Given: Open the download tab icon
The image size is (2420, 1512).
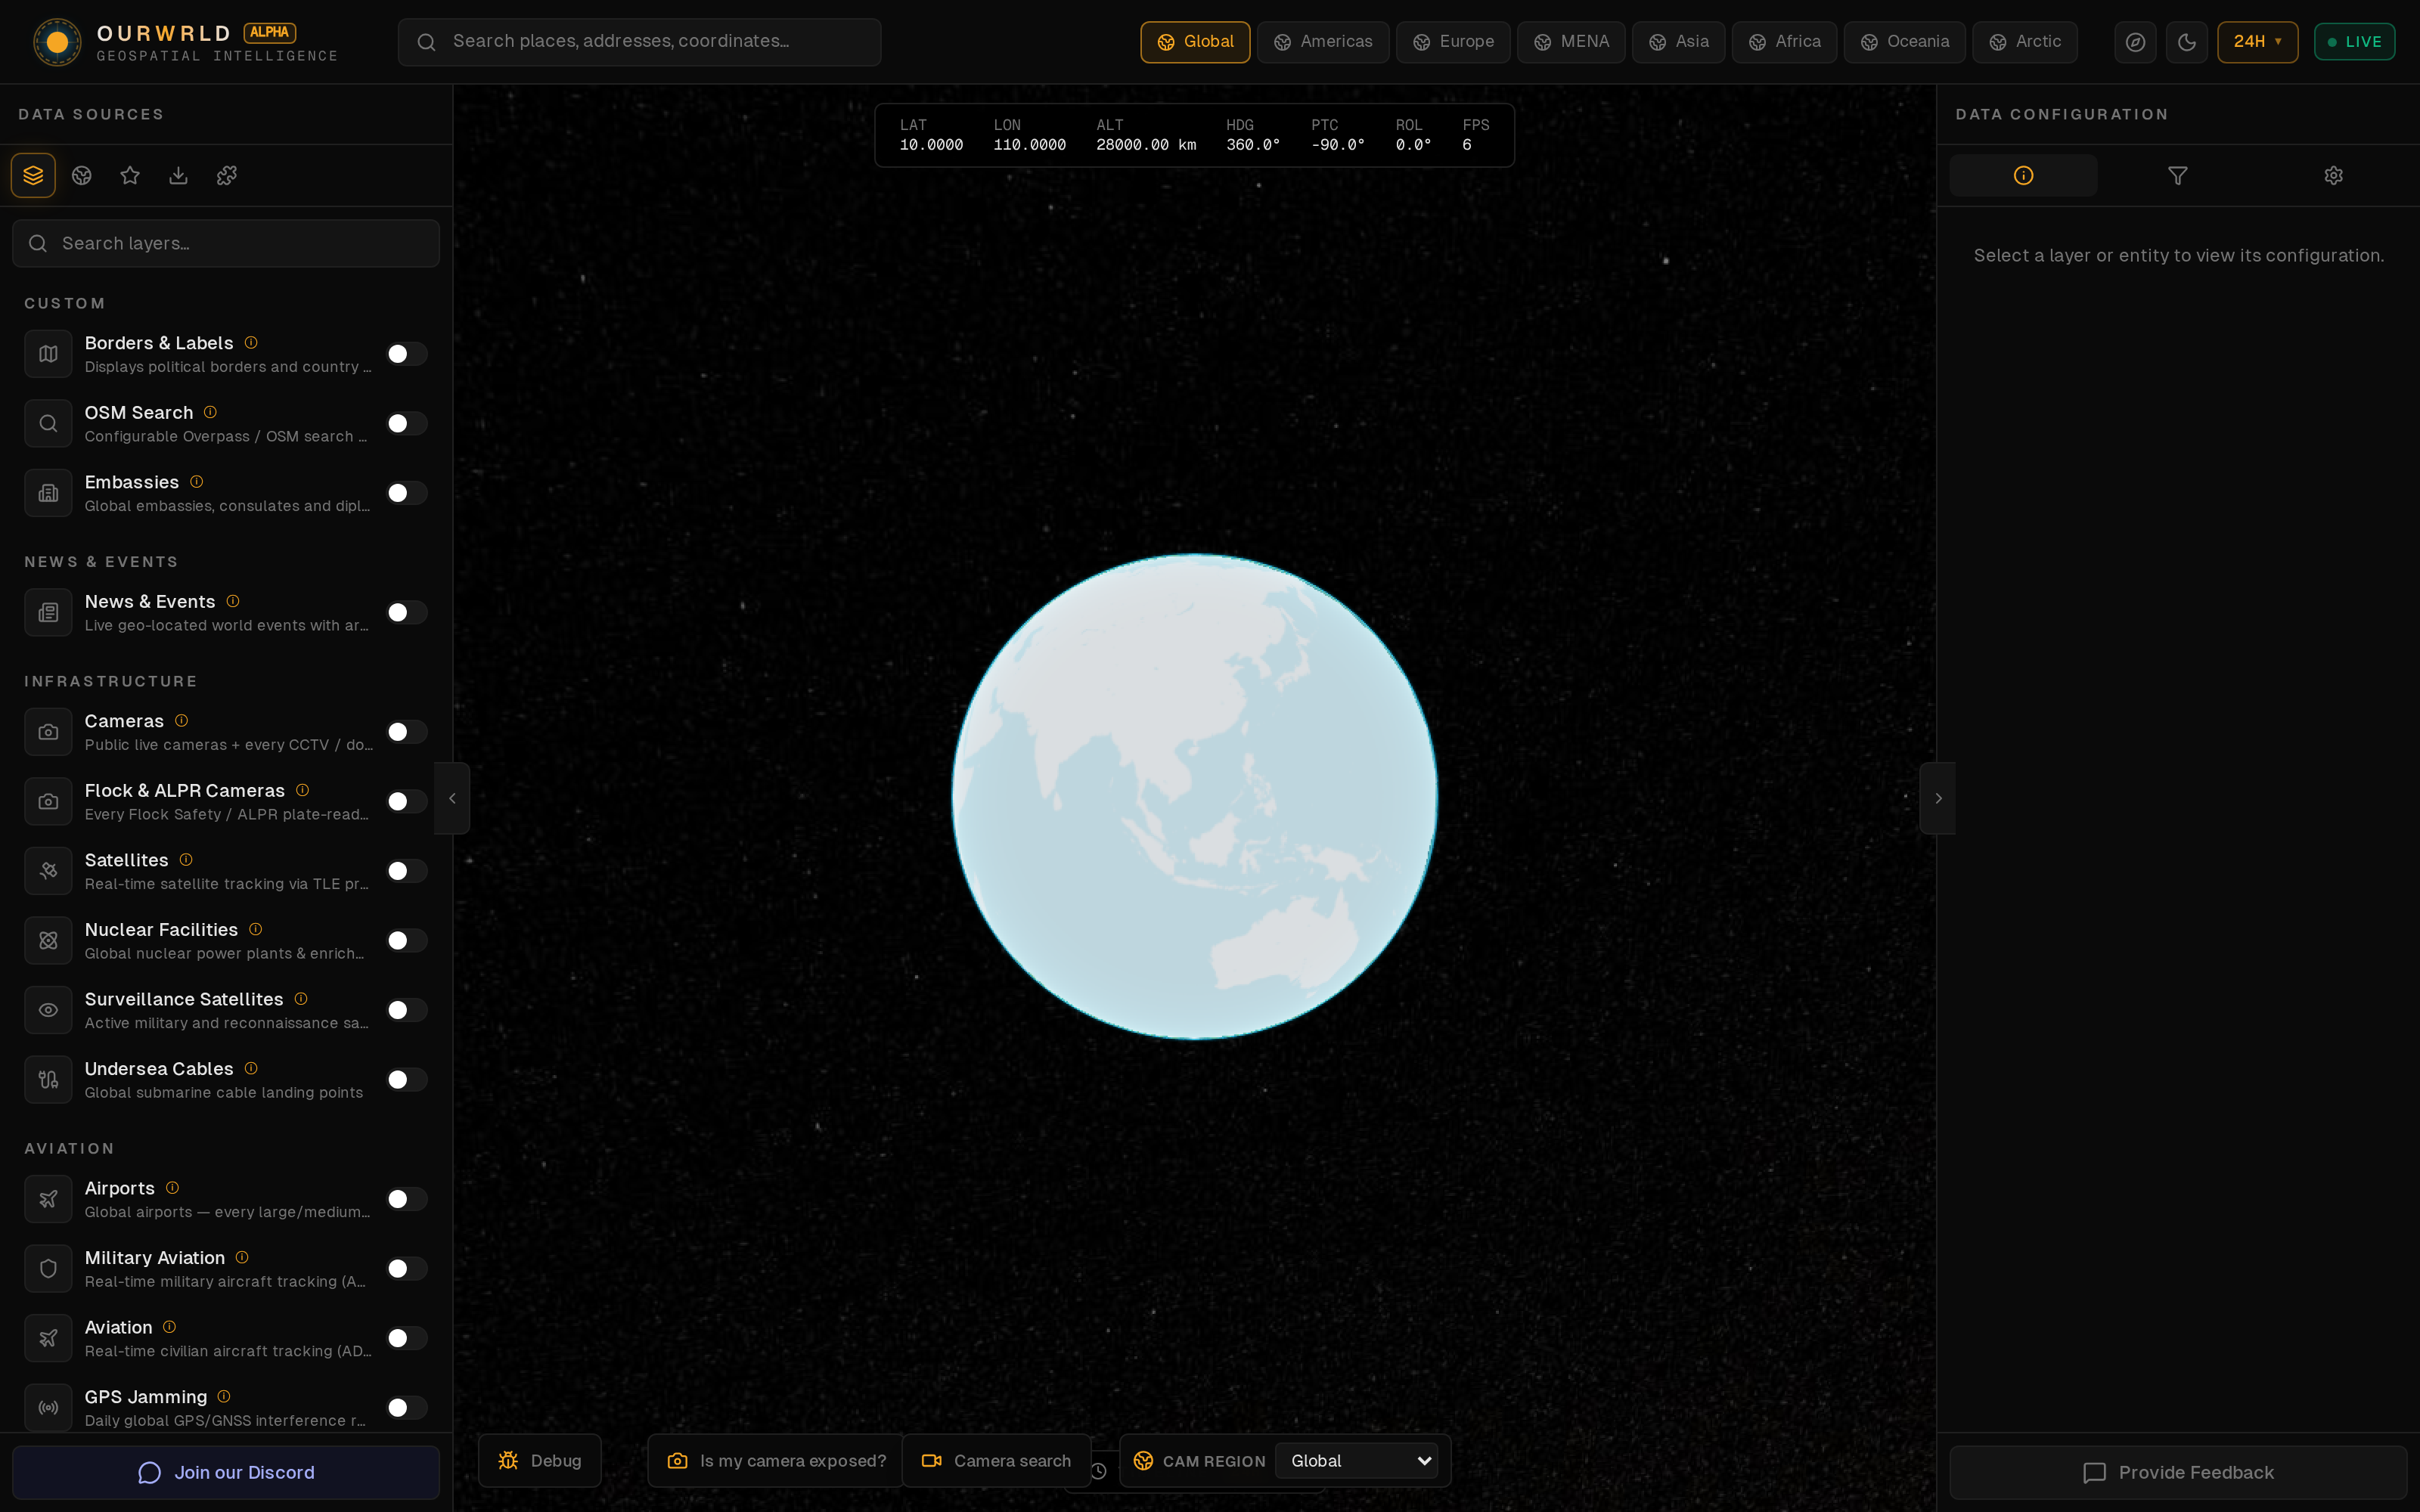Looking at the screenshot, I should tap(178, 175).
